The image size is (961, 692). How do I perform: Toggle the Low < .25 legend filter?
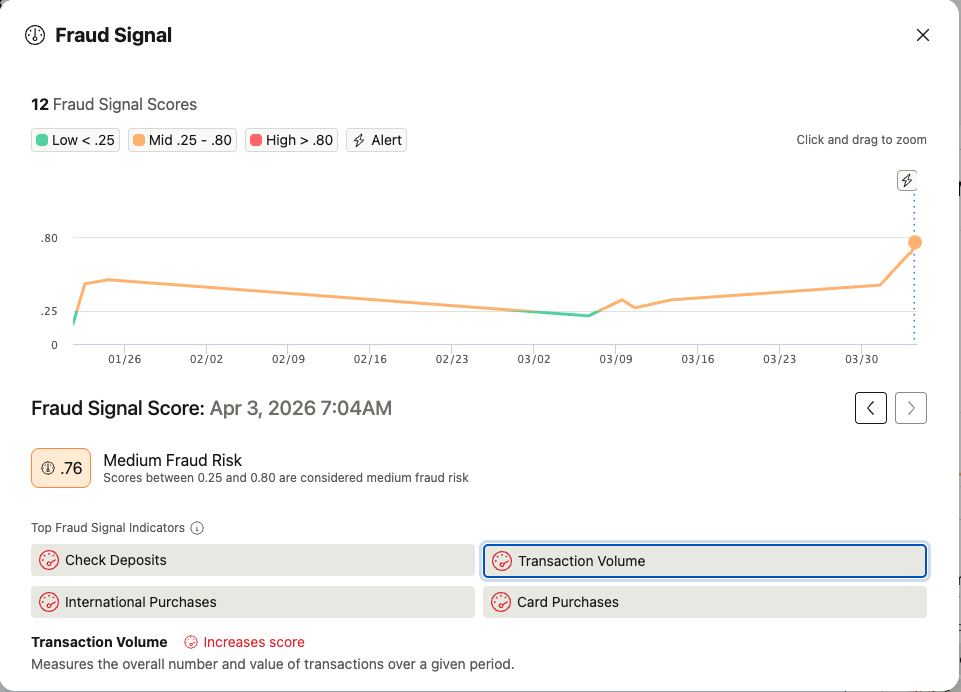[x=75, y=140]
